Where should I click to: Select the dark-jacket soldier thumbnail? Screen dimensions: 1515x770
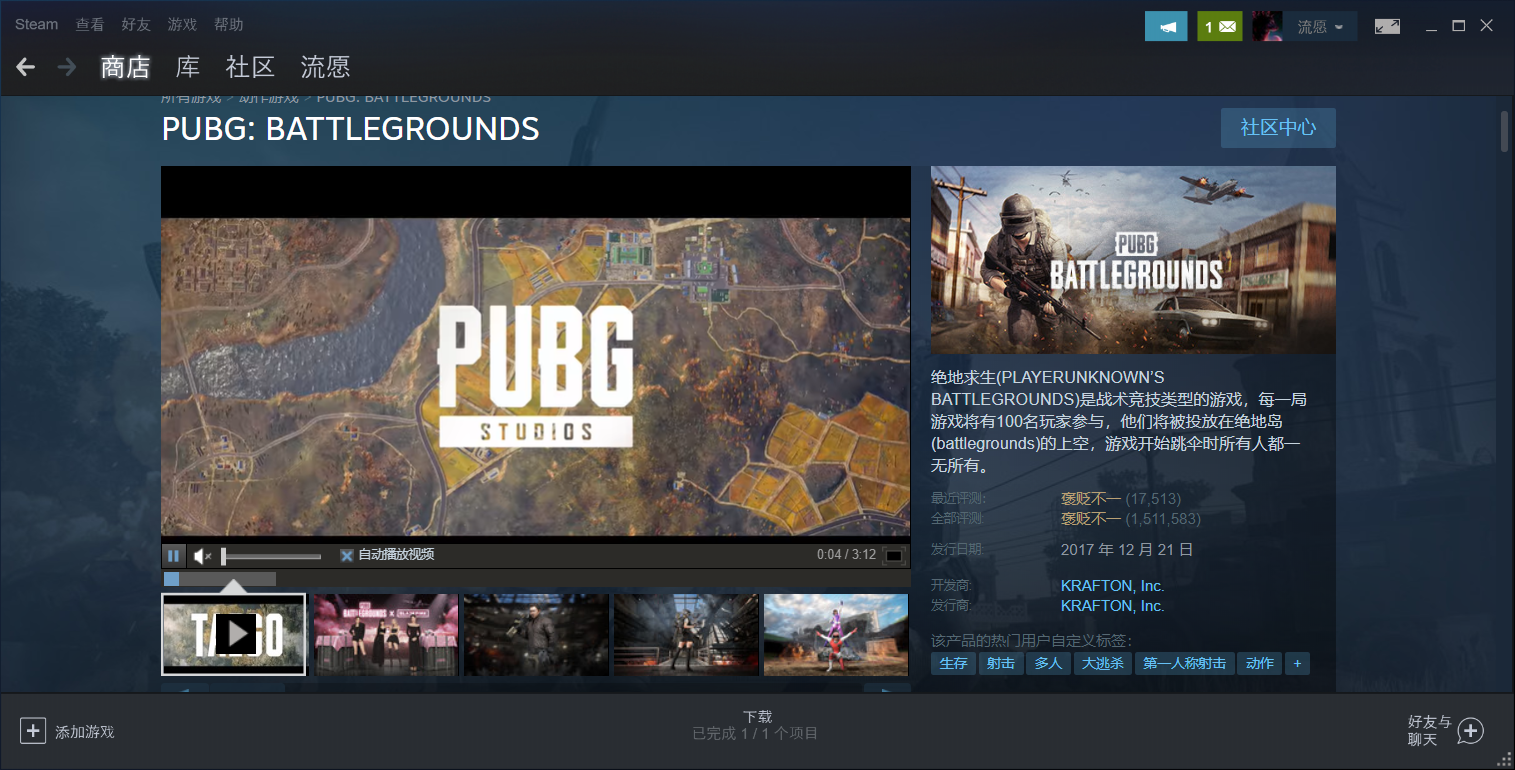coord(536,634)
